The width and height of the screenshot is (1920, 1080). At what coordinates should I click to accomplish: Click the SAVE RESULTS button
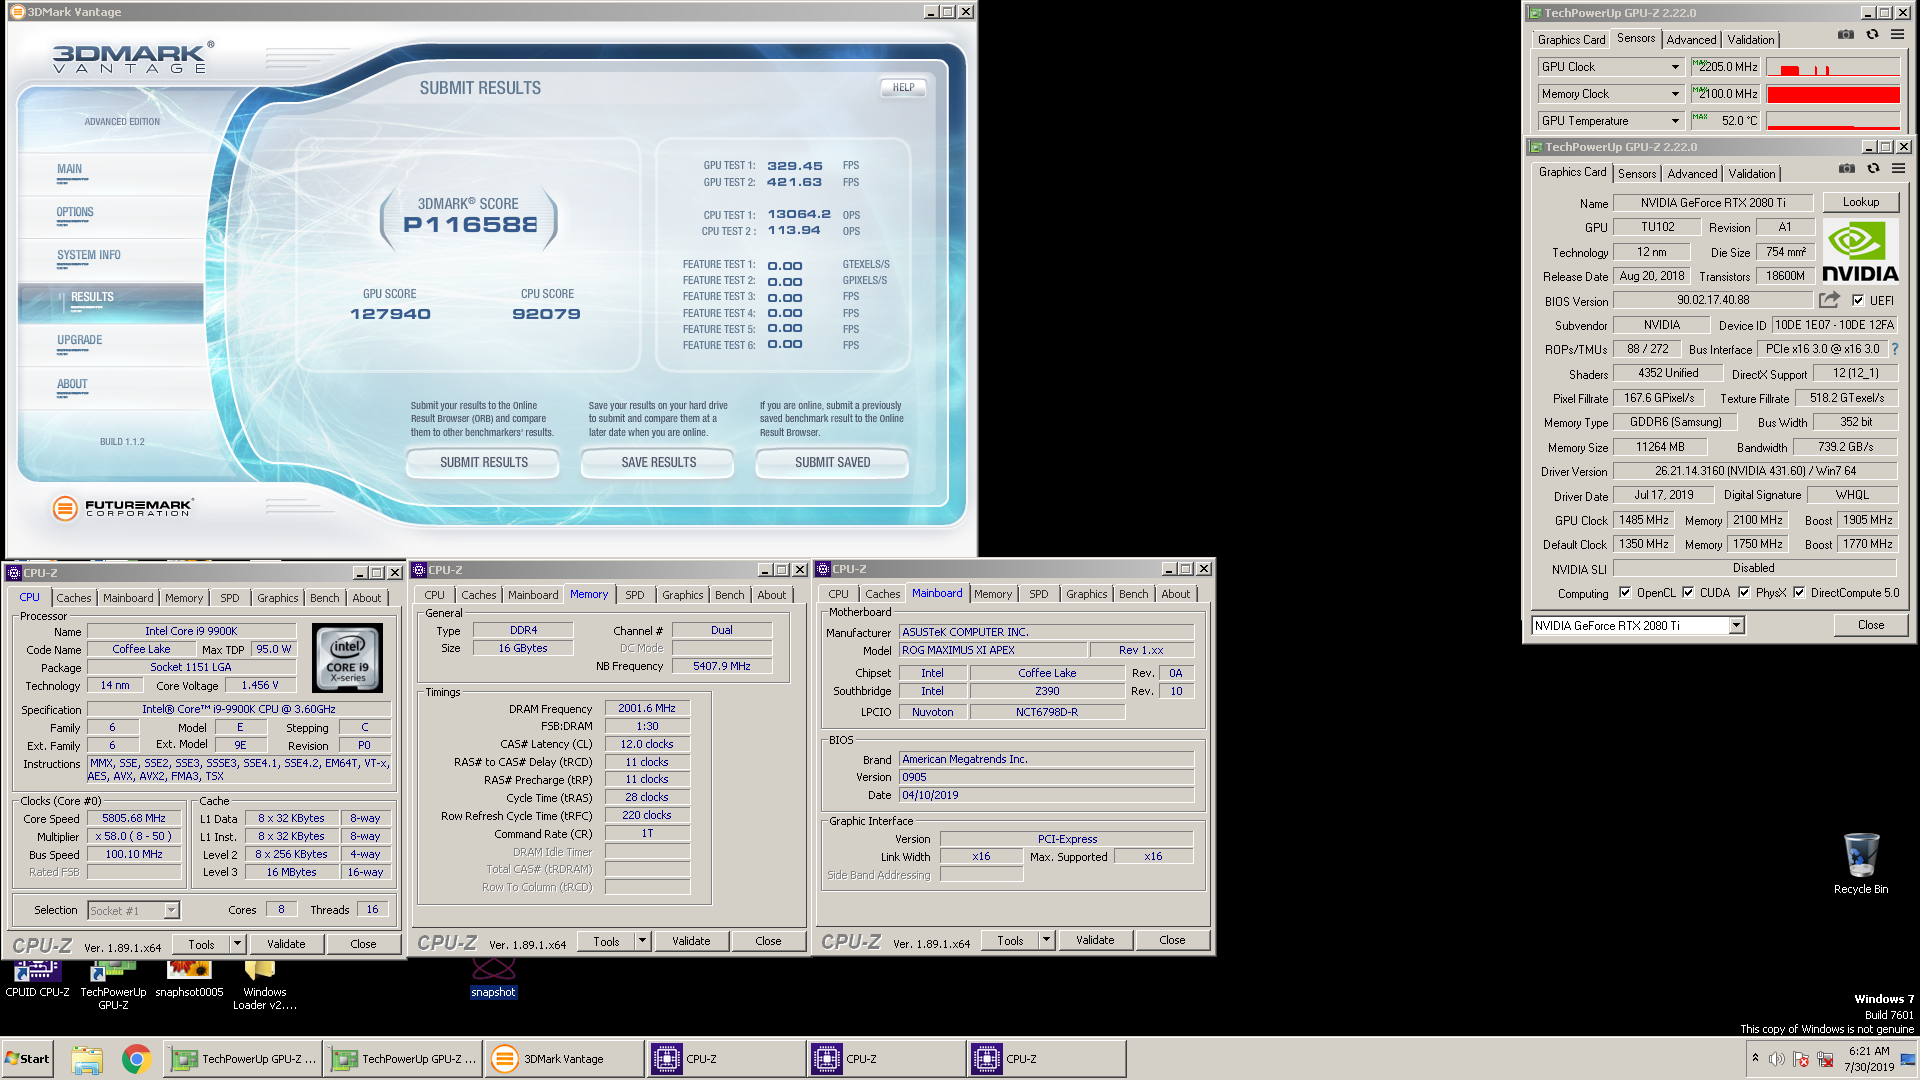[658, 462]
